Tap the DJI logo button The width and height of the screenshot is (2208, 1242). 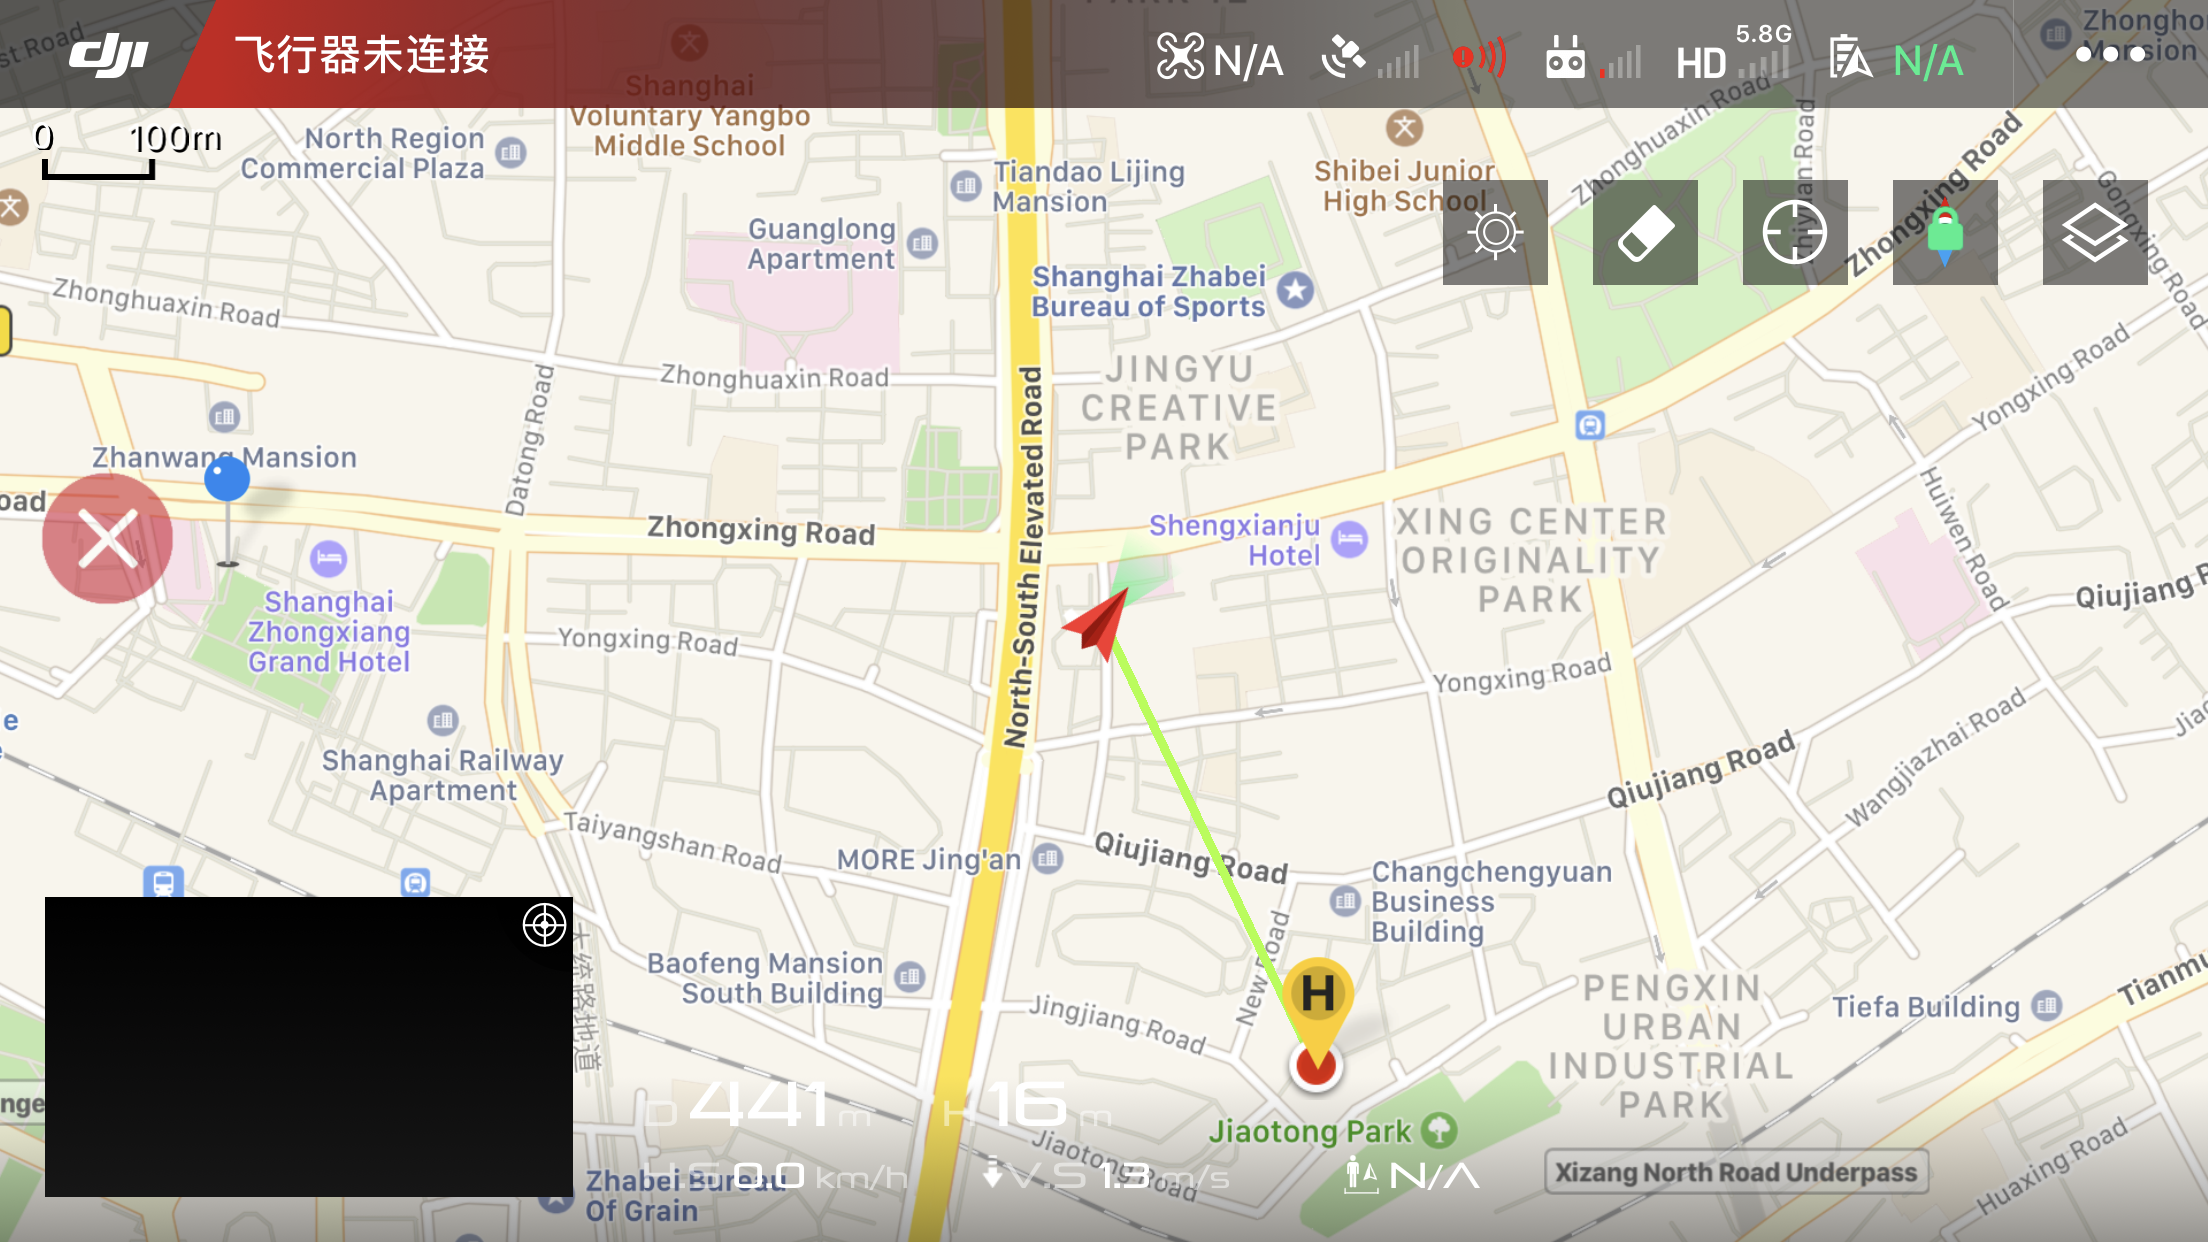pos(108,54)
